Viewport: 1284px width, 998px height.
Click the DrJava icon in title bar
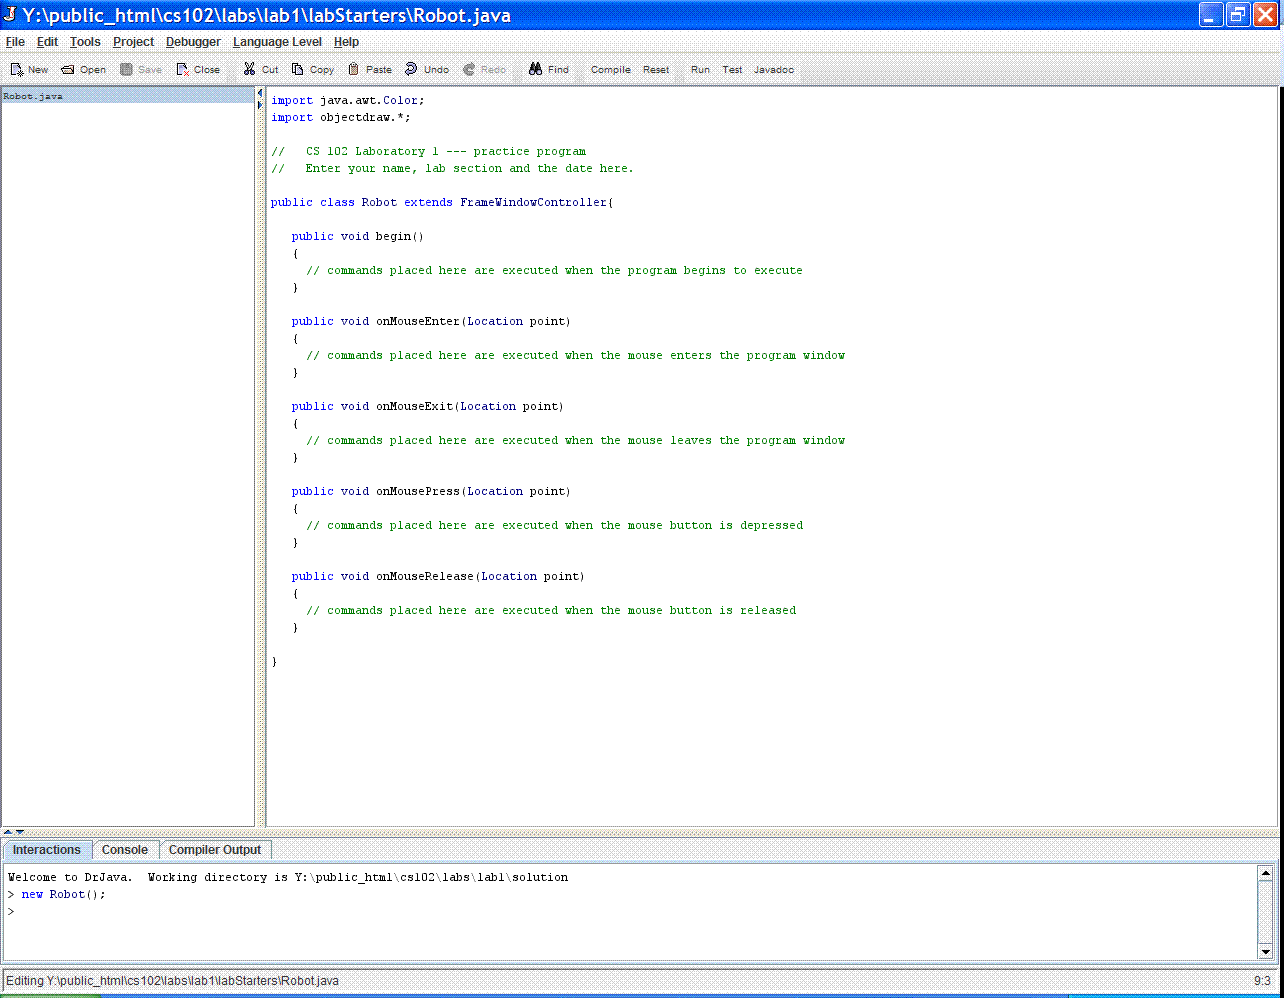point(10,14)
